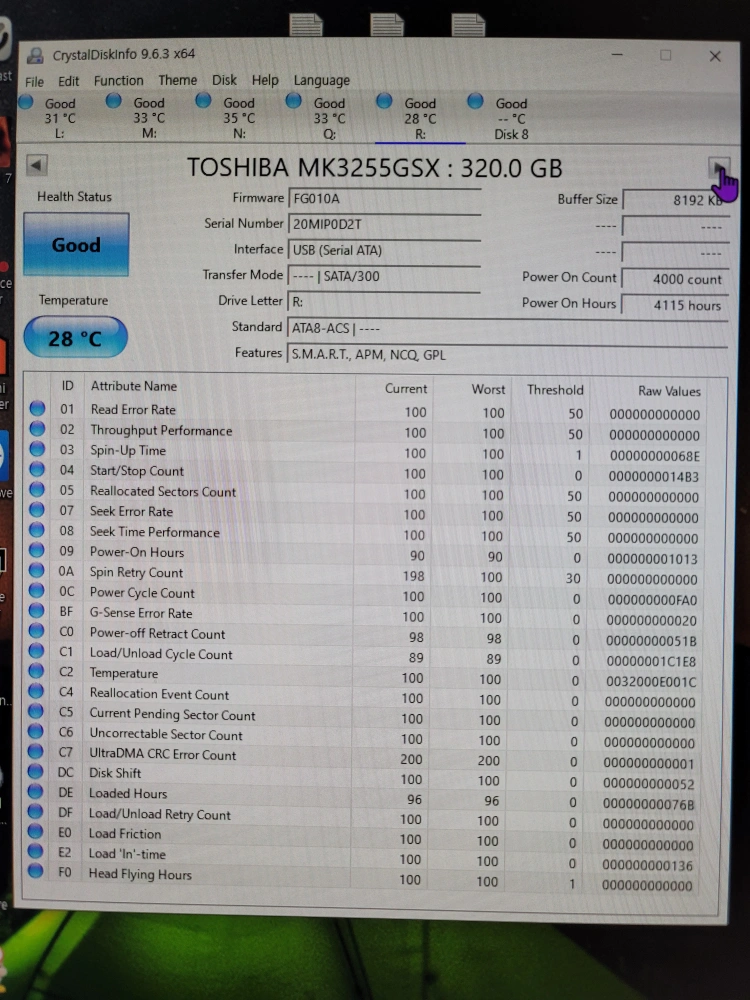The height and width of the screenshot is (1000, 750).
Task: Click the Drive Letter field
Action: pos(385,302)
